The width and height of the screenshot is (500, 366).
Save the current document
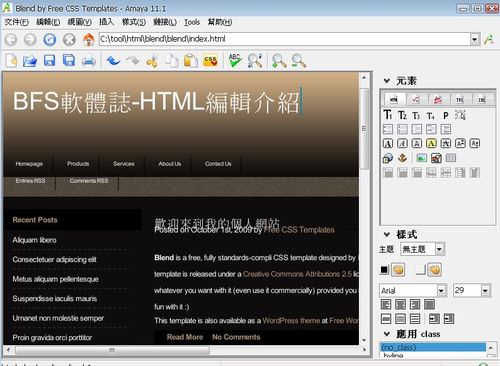click(x=49, y=61)
